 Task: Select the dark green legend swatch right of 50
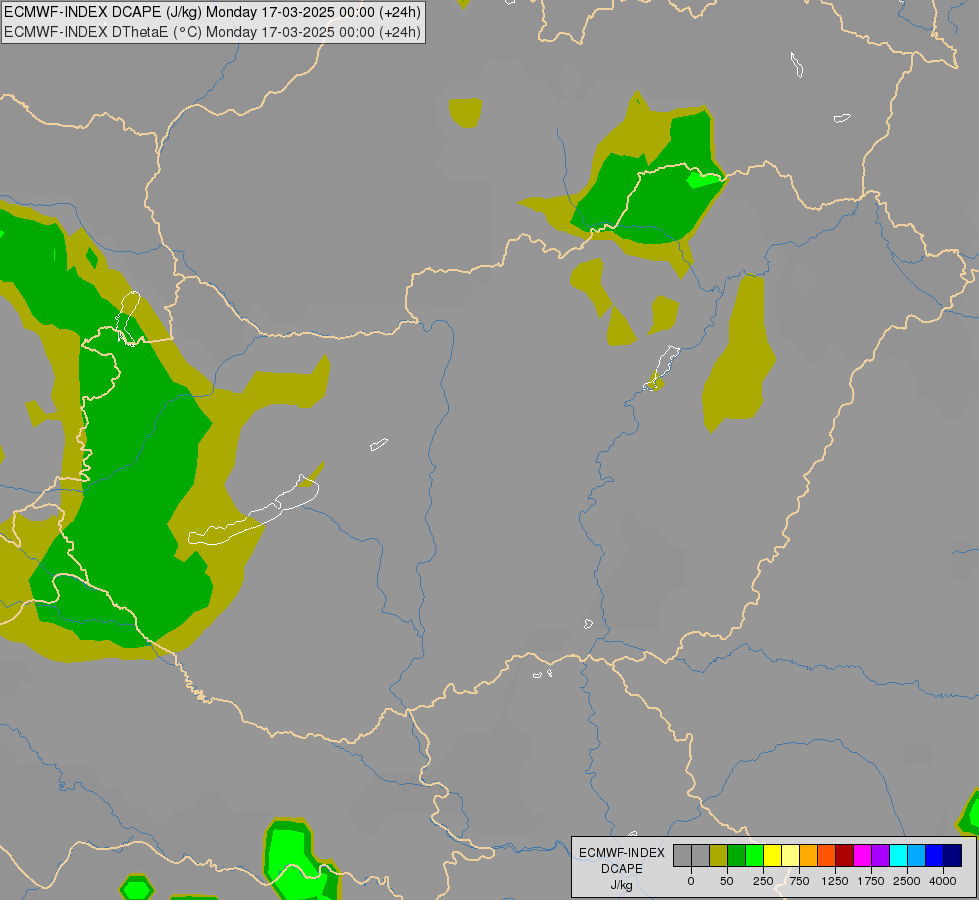click(x=736, y=856)
